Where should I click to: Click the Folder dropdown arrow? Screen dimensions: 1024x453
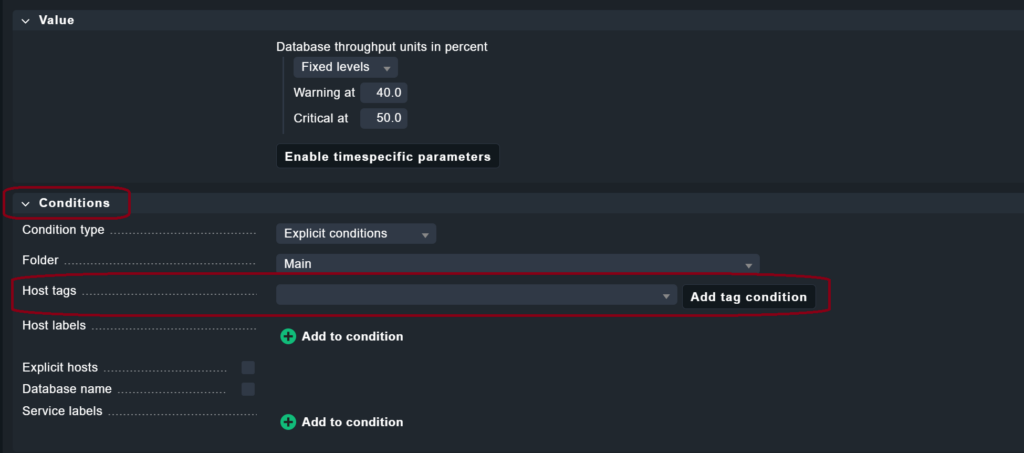pos(748,265)
